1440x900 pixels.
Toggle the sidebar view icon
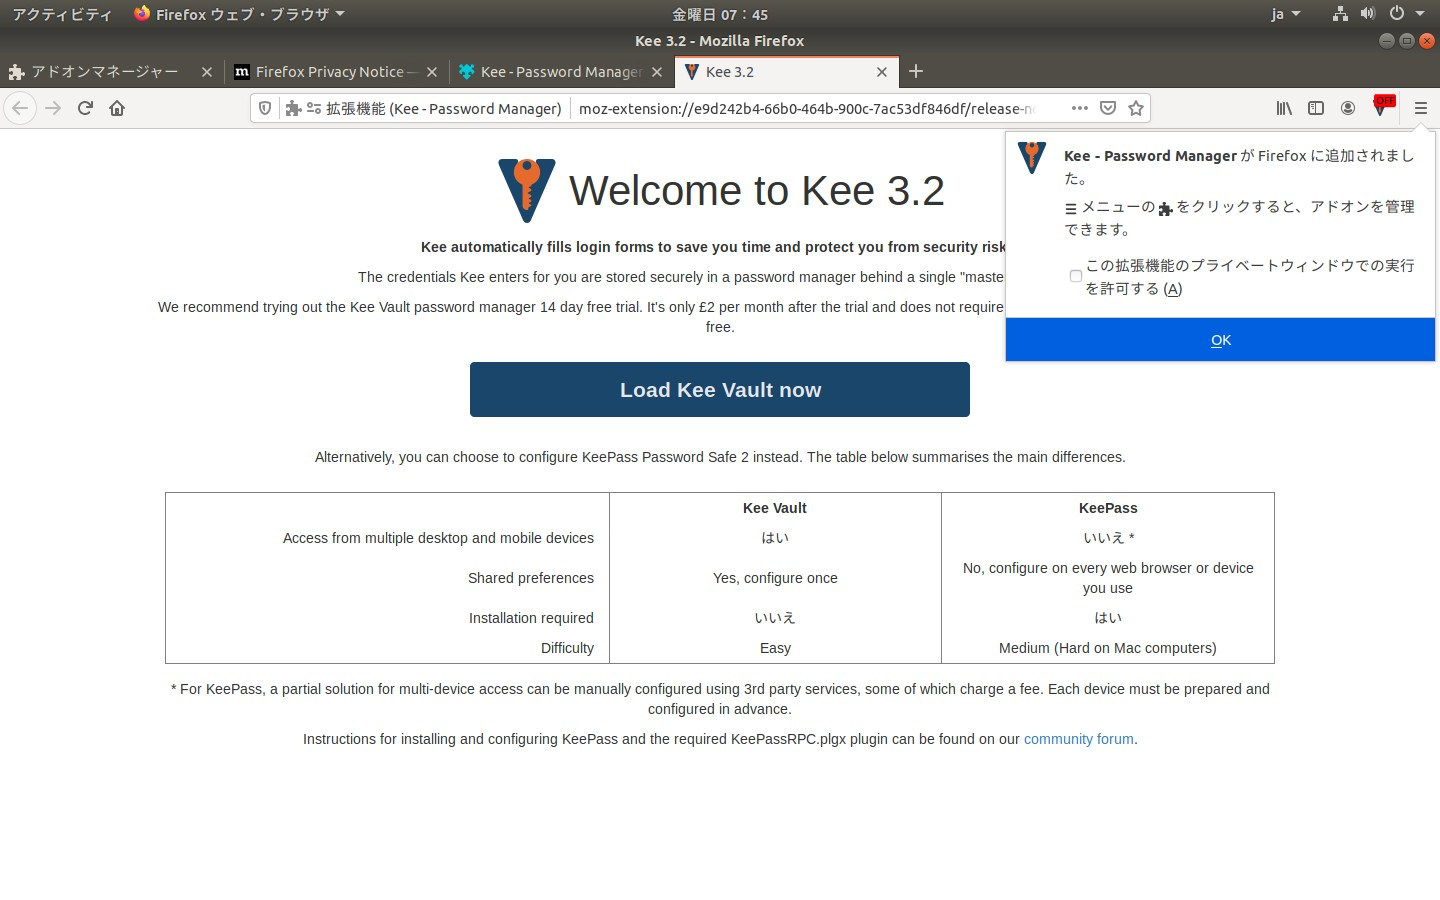(1316, 108)
